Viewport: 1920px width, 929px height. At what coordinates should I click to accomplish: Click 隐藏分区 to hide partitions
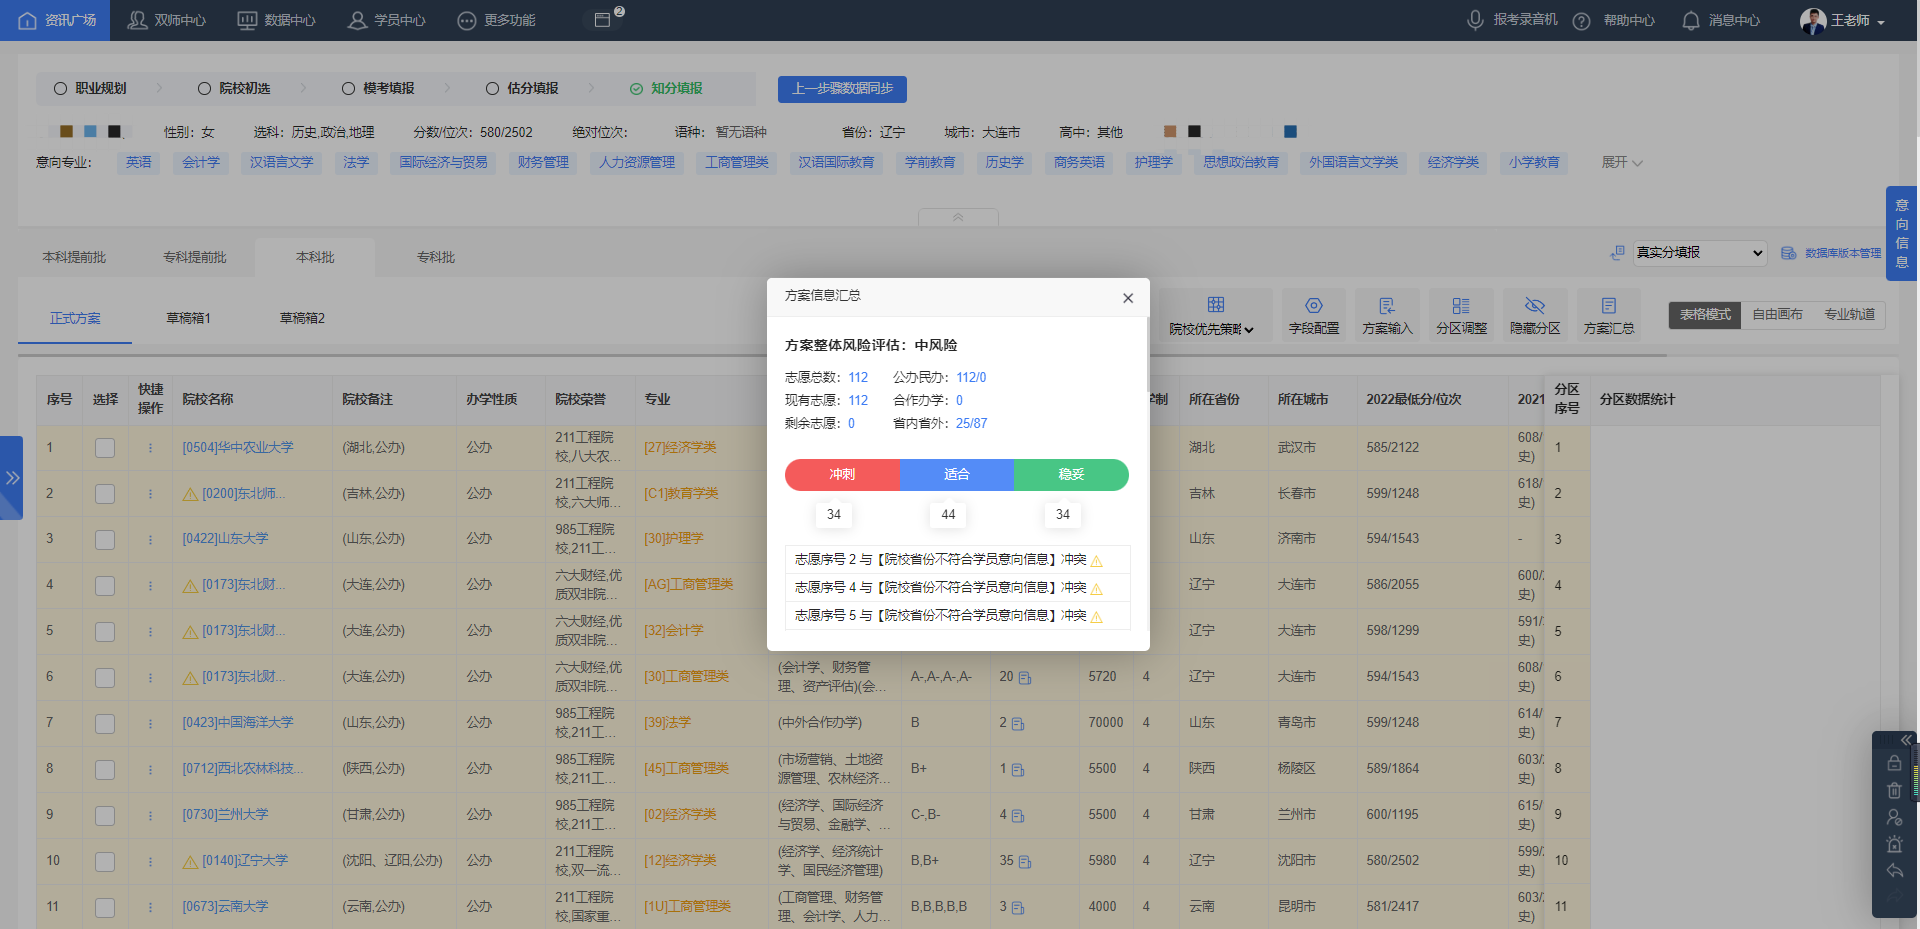[1535, 314]
